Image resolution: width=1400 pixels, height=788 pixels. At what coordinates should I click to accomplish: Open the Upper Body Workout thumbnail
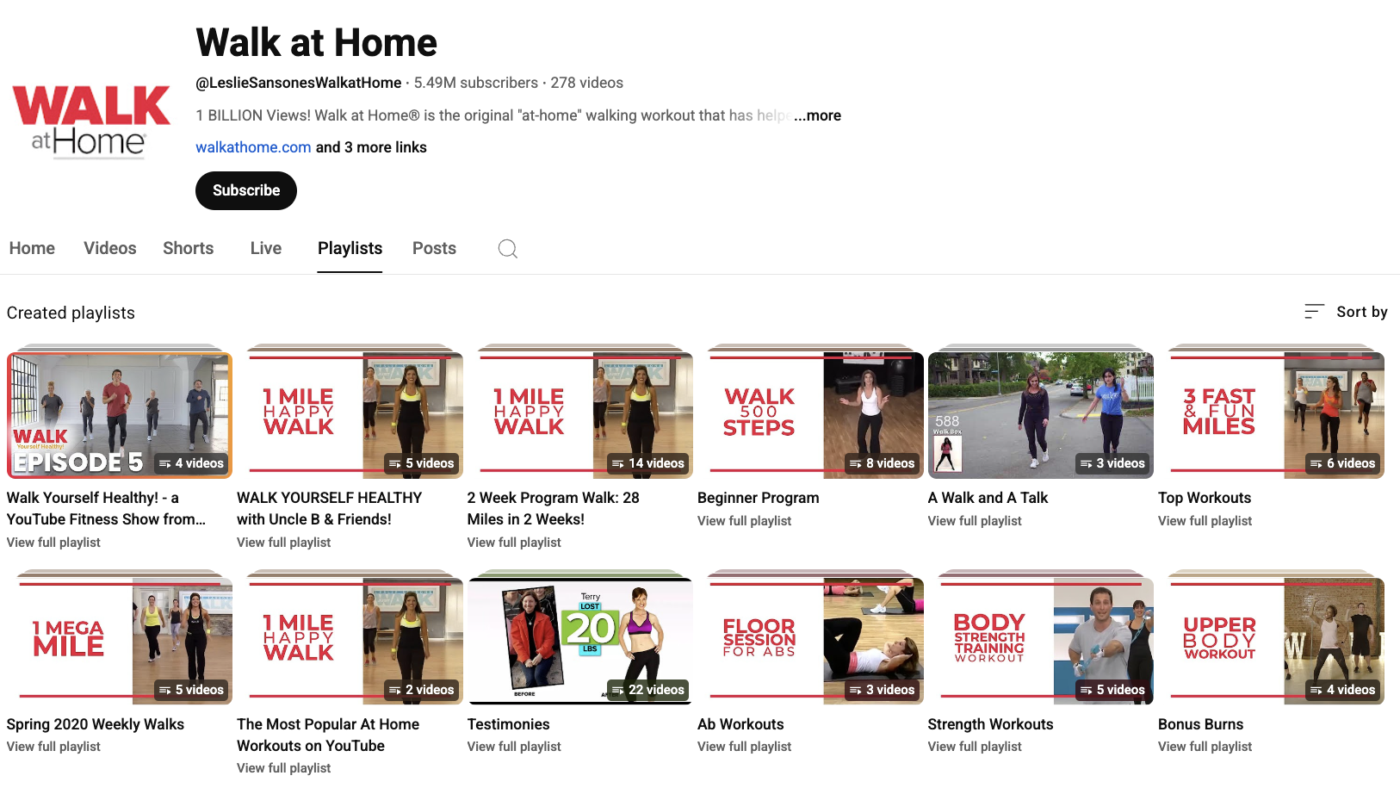coord(1271,641)
